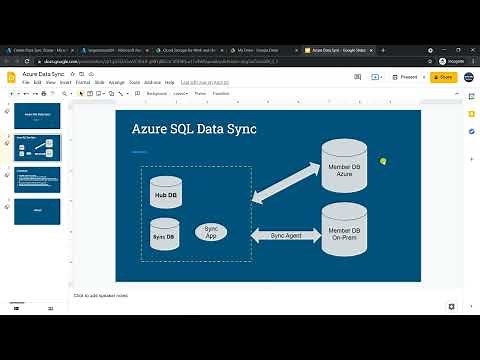Reload the browser page

(27, 61)
